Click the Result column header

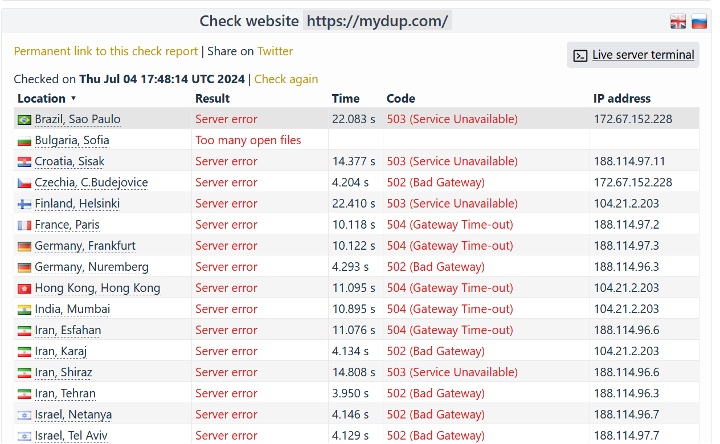pos(212,99)
